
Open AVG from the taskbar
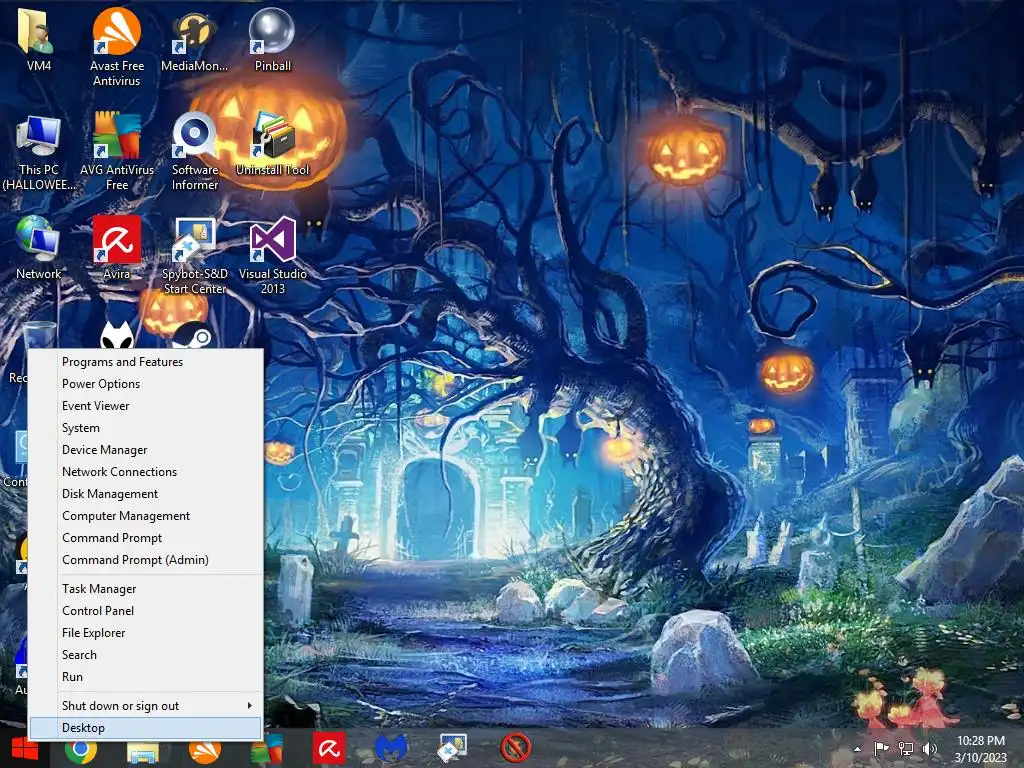click(266, 749)
